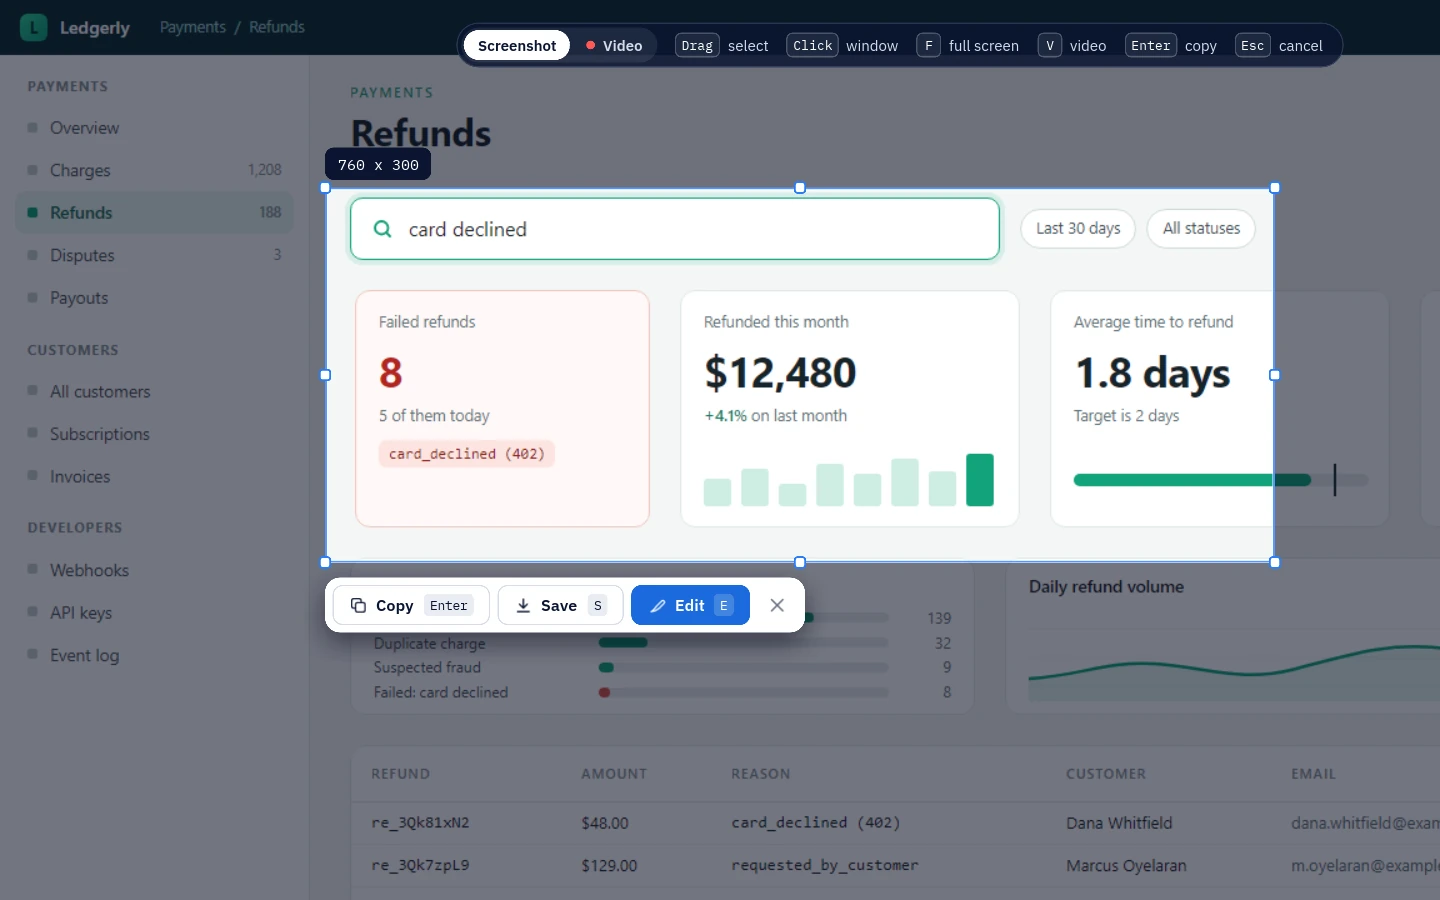Image resolution: width=1440 pixels, height=900 pixels.
Task: Open the All statuses filter
Action: [x=1201, y=229]
